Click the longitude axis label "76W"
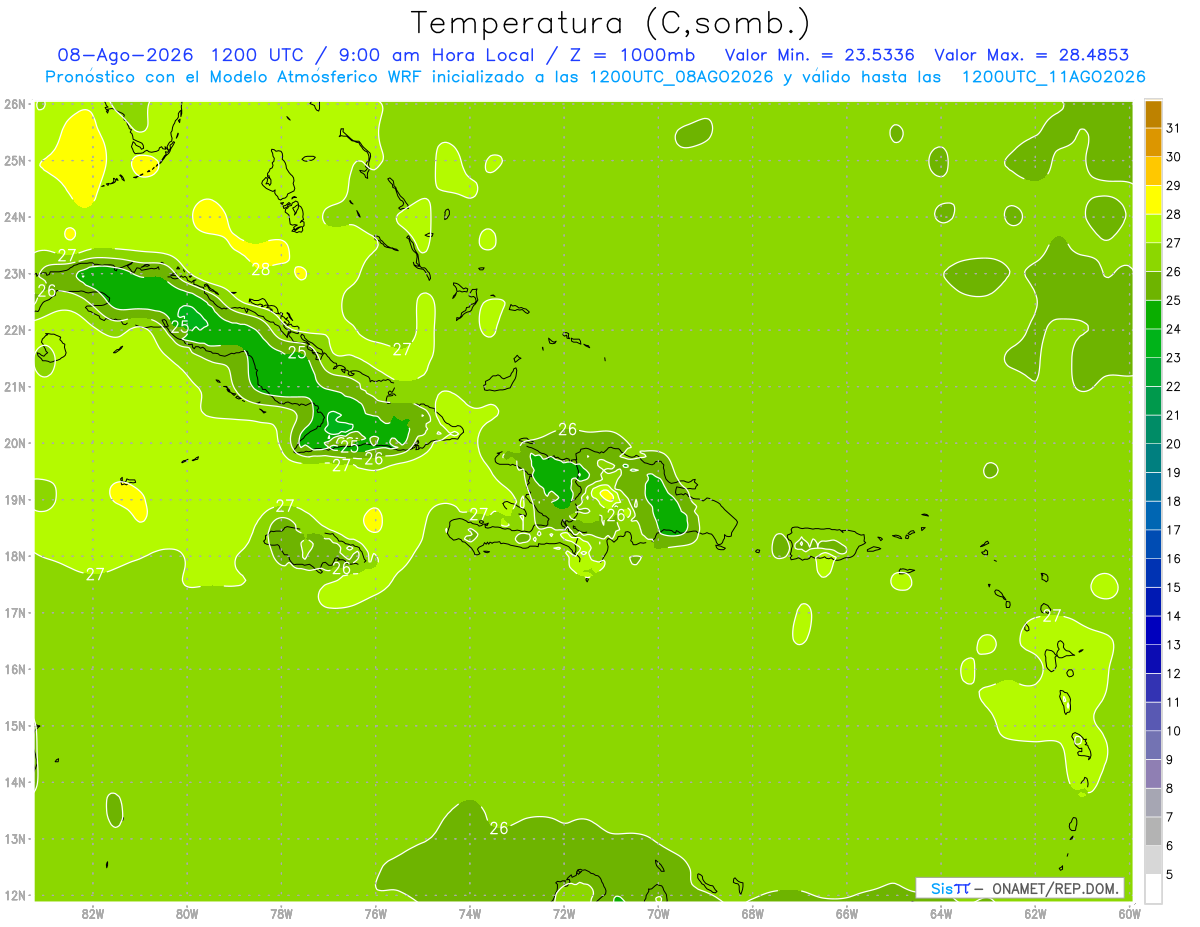 pos(375,914)
